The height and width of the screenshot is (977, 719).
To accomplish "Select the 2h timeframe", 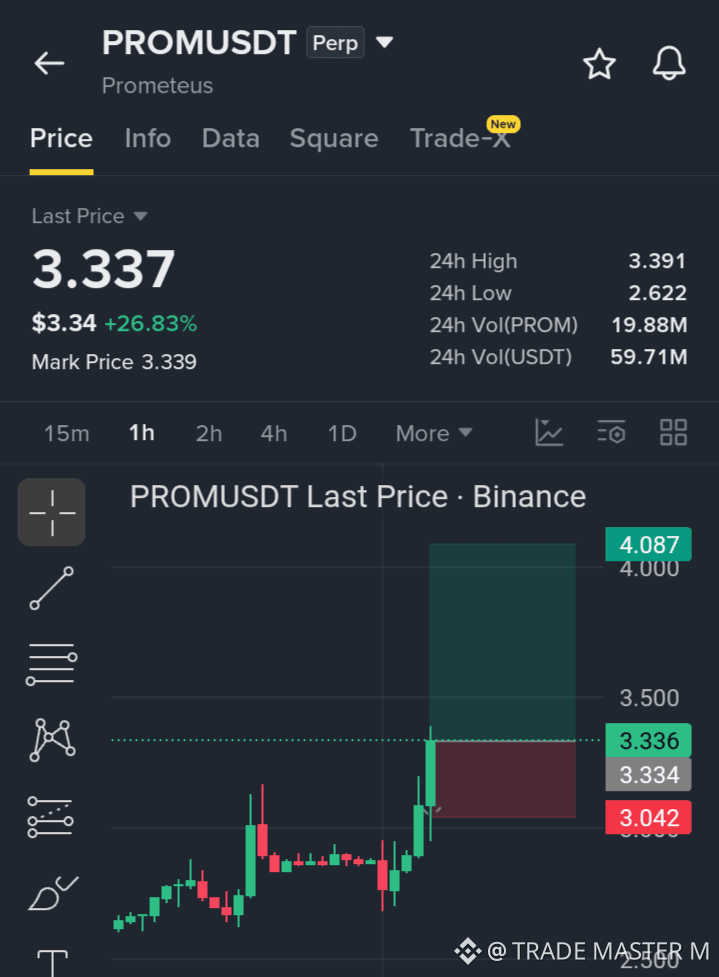I will 209,433.
